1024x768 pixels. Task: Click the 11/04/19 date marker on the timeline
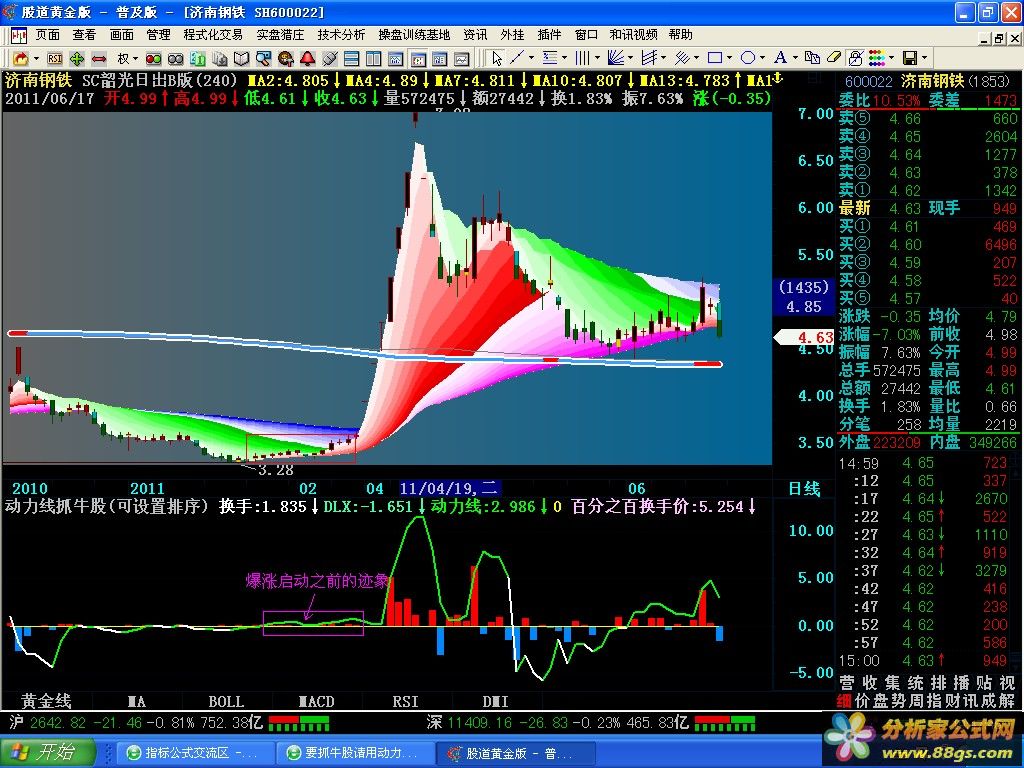(x=449, y=488)
